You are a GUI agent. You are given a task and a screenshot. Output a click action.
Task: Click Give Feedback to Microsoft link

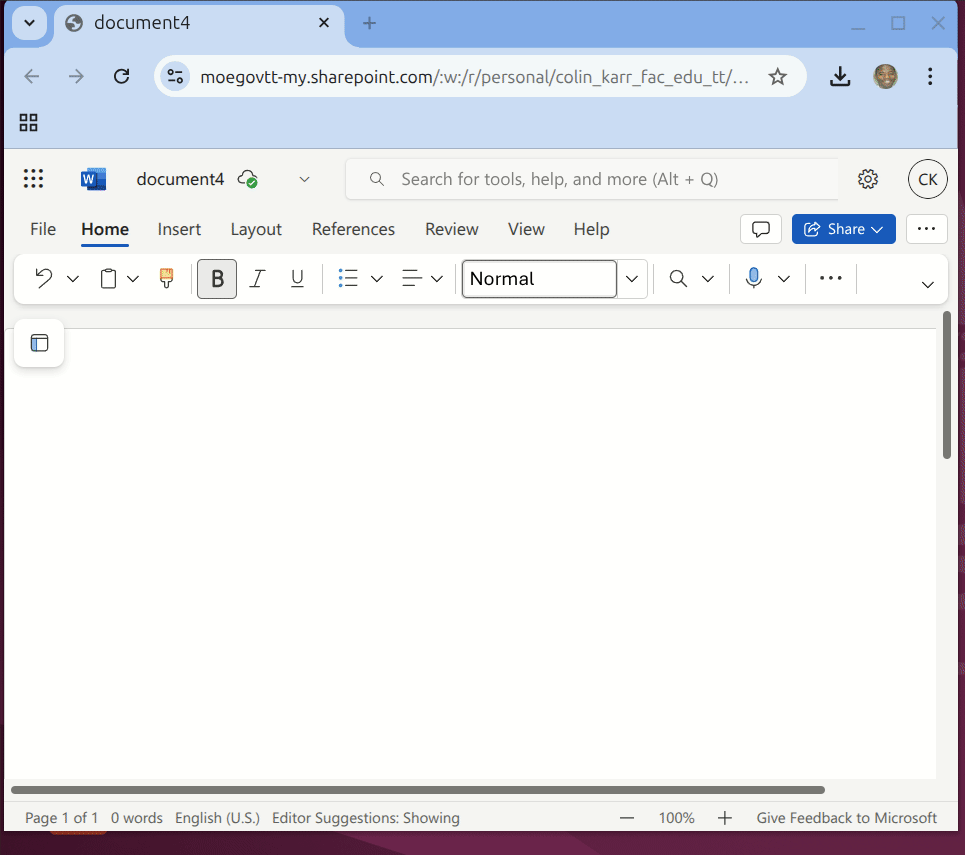pos(846,818)
